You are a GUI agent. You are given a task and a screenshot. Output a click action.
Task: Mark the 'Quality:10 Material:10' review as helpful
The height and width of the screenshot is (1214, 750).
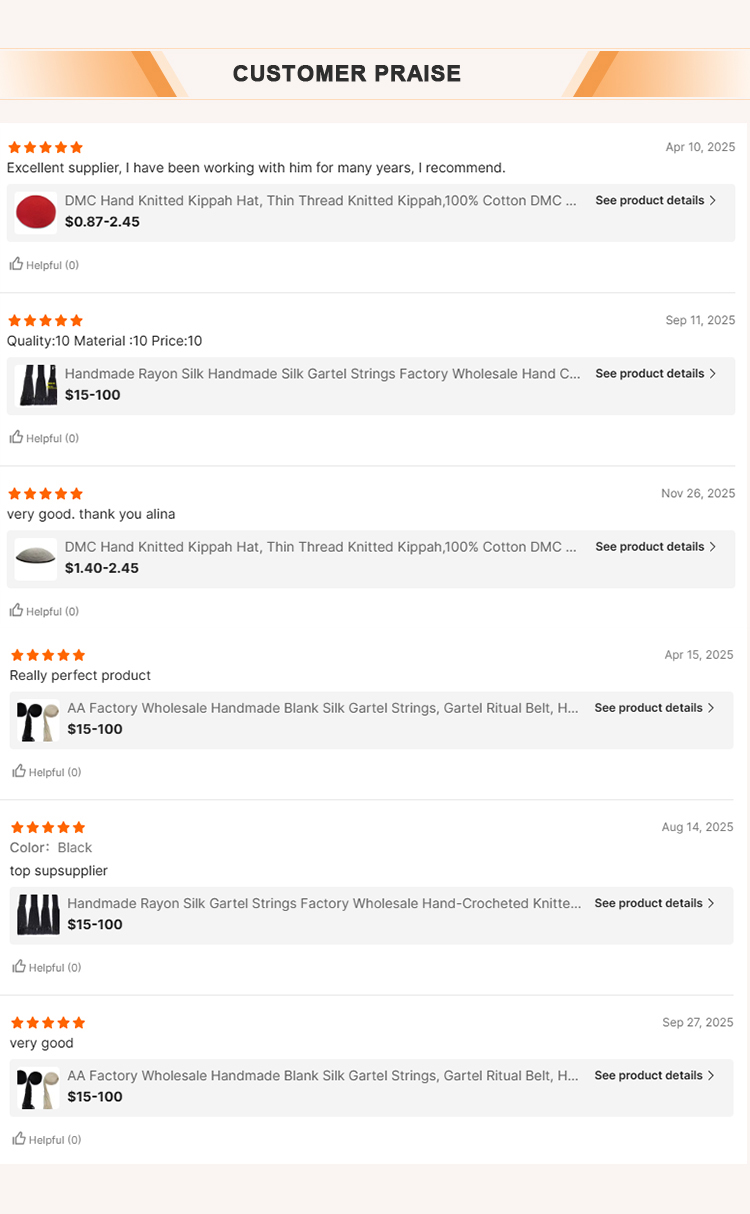pyautogui.click(x=17, y=438)
